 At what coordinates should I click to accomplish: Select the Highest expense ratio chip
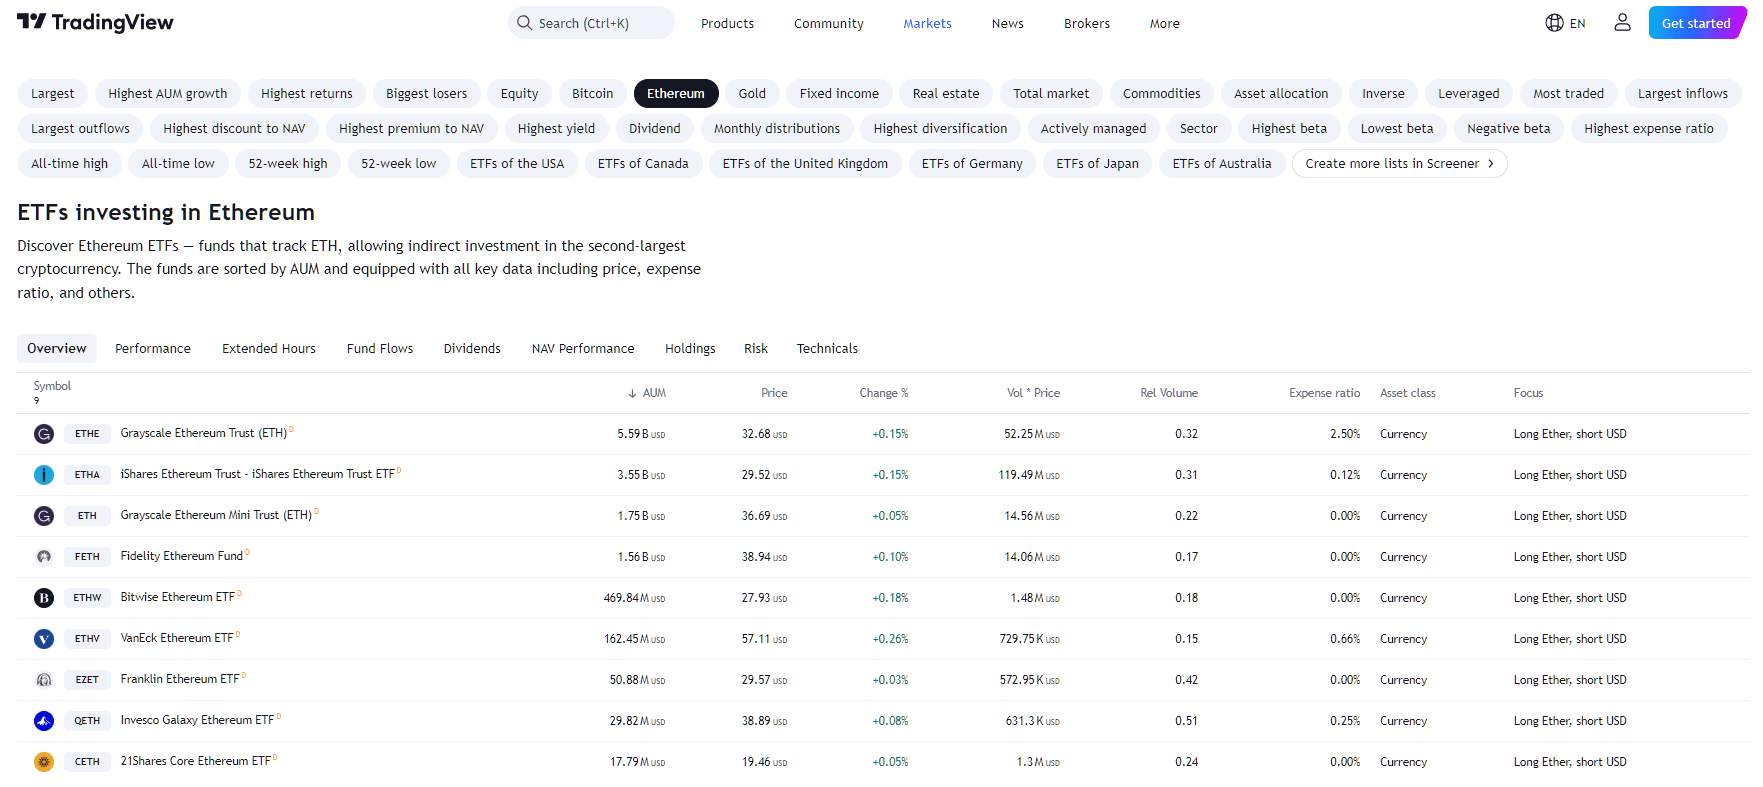point(1649,128)
